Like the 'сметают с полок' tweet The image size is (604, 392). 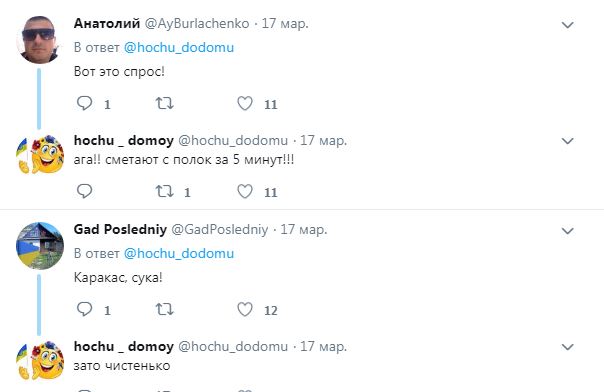(x=245, y=191)
